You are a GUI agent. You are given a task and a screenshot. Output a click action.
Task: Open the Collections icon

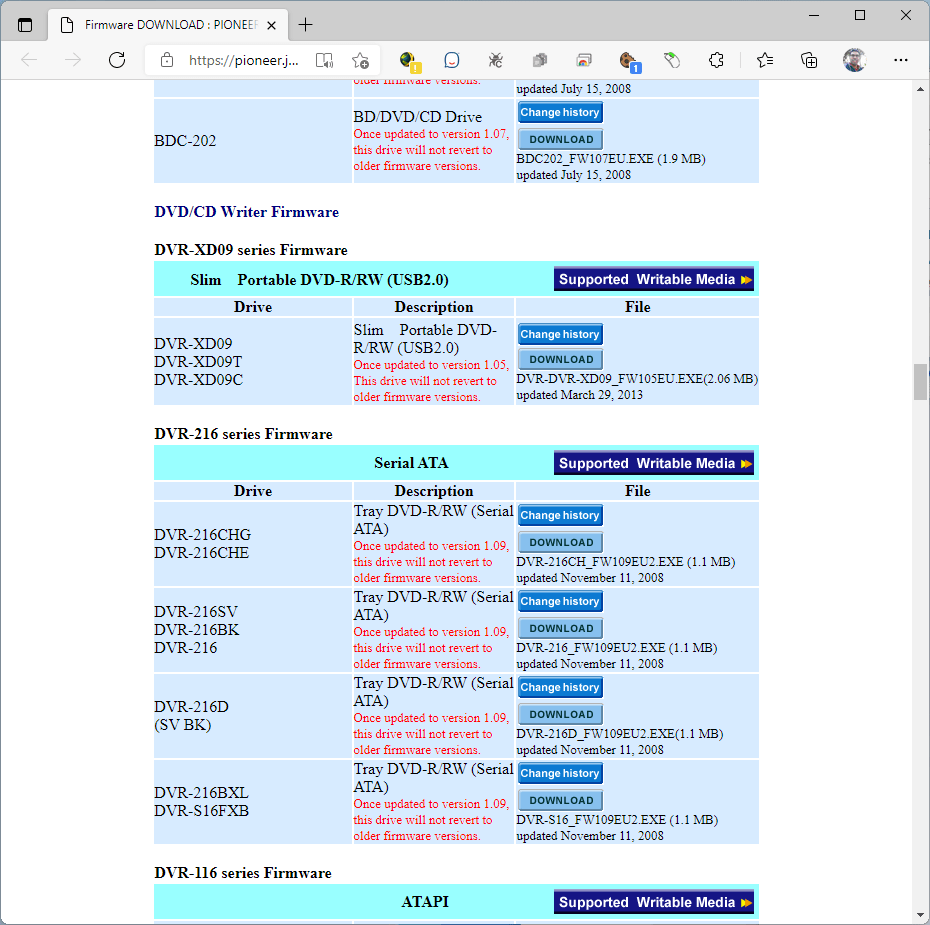click(809, 60)
